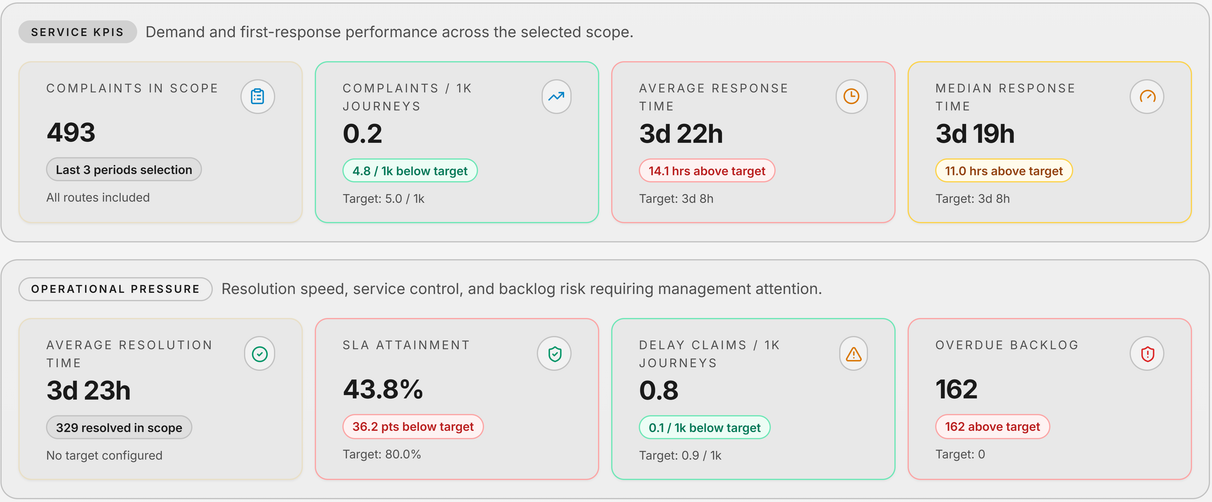
Task: Click the '329 resolved in scope' pill
Action: 119,428
